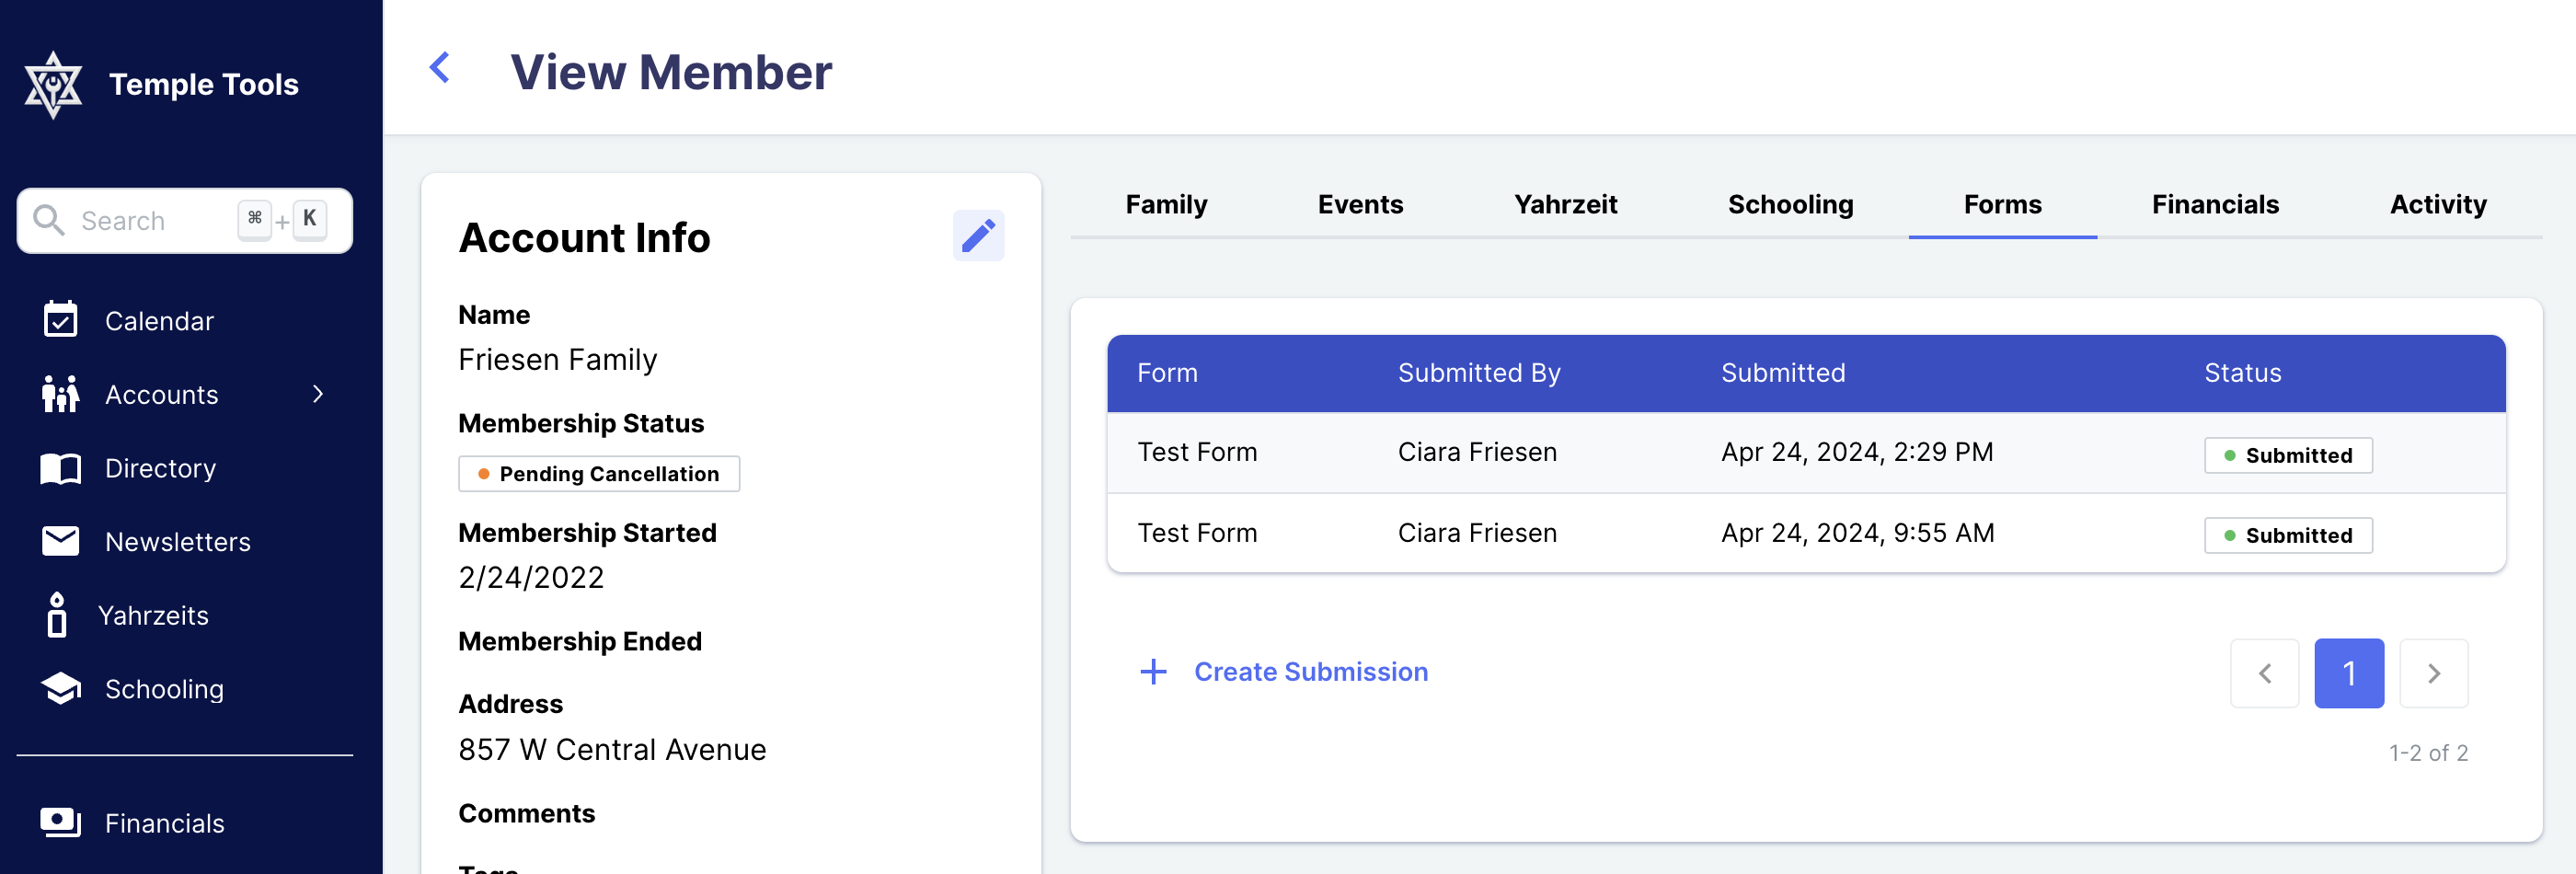Switch to the Family tab
Image resolution: width=2576 pixels, height=874 pixels.
[x=1166, y=204]
